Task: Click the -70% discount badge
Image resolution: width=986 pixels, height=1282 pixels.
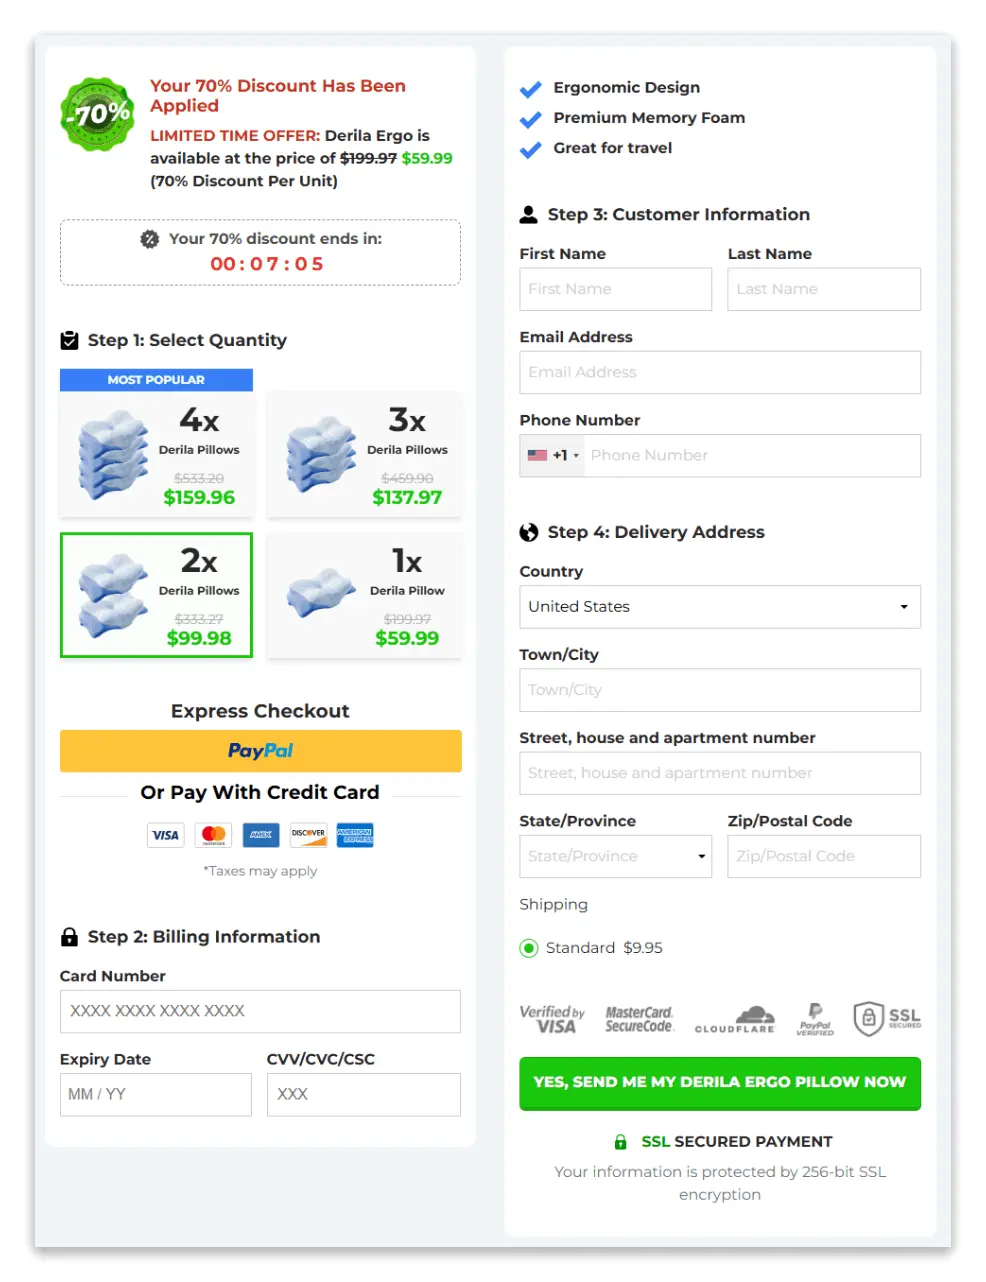Action: click(97, 113)
